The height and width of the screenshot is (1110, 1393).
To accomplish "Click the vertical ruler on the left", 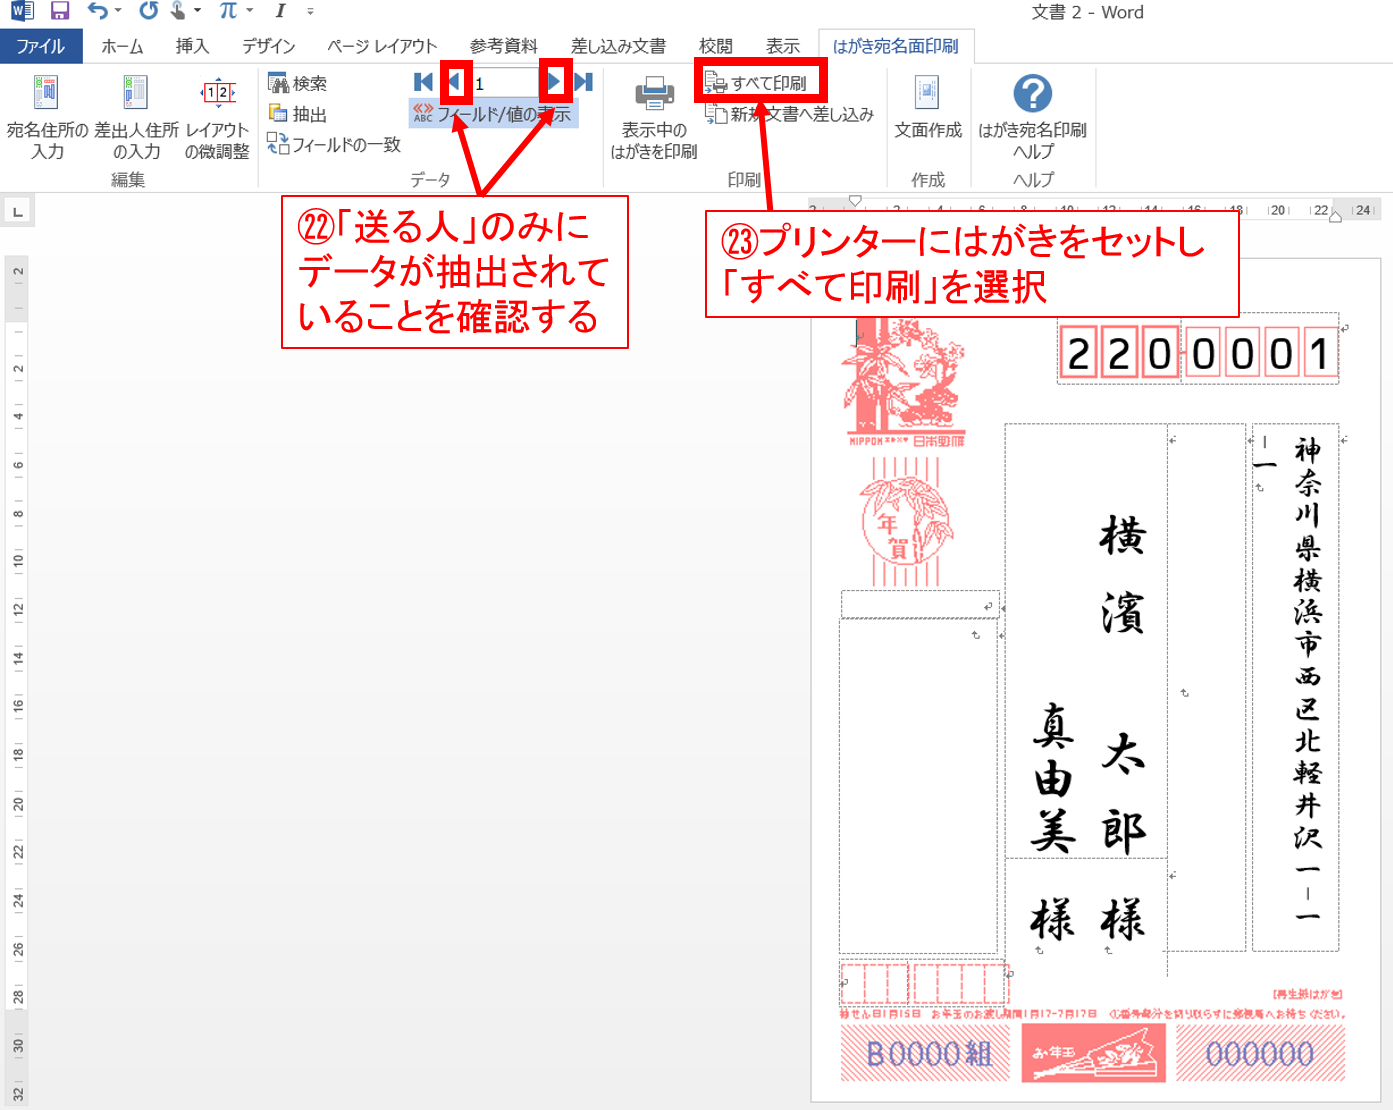I will click(17, 680).
